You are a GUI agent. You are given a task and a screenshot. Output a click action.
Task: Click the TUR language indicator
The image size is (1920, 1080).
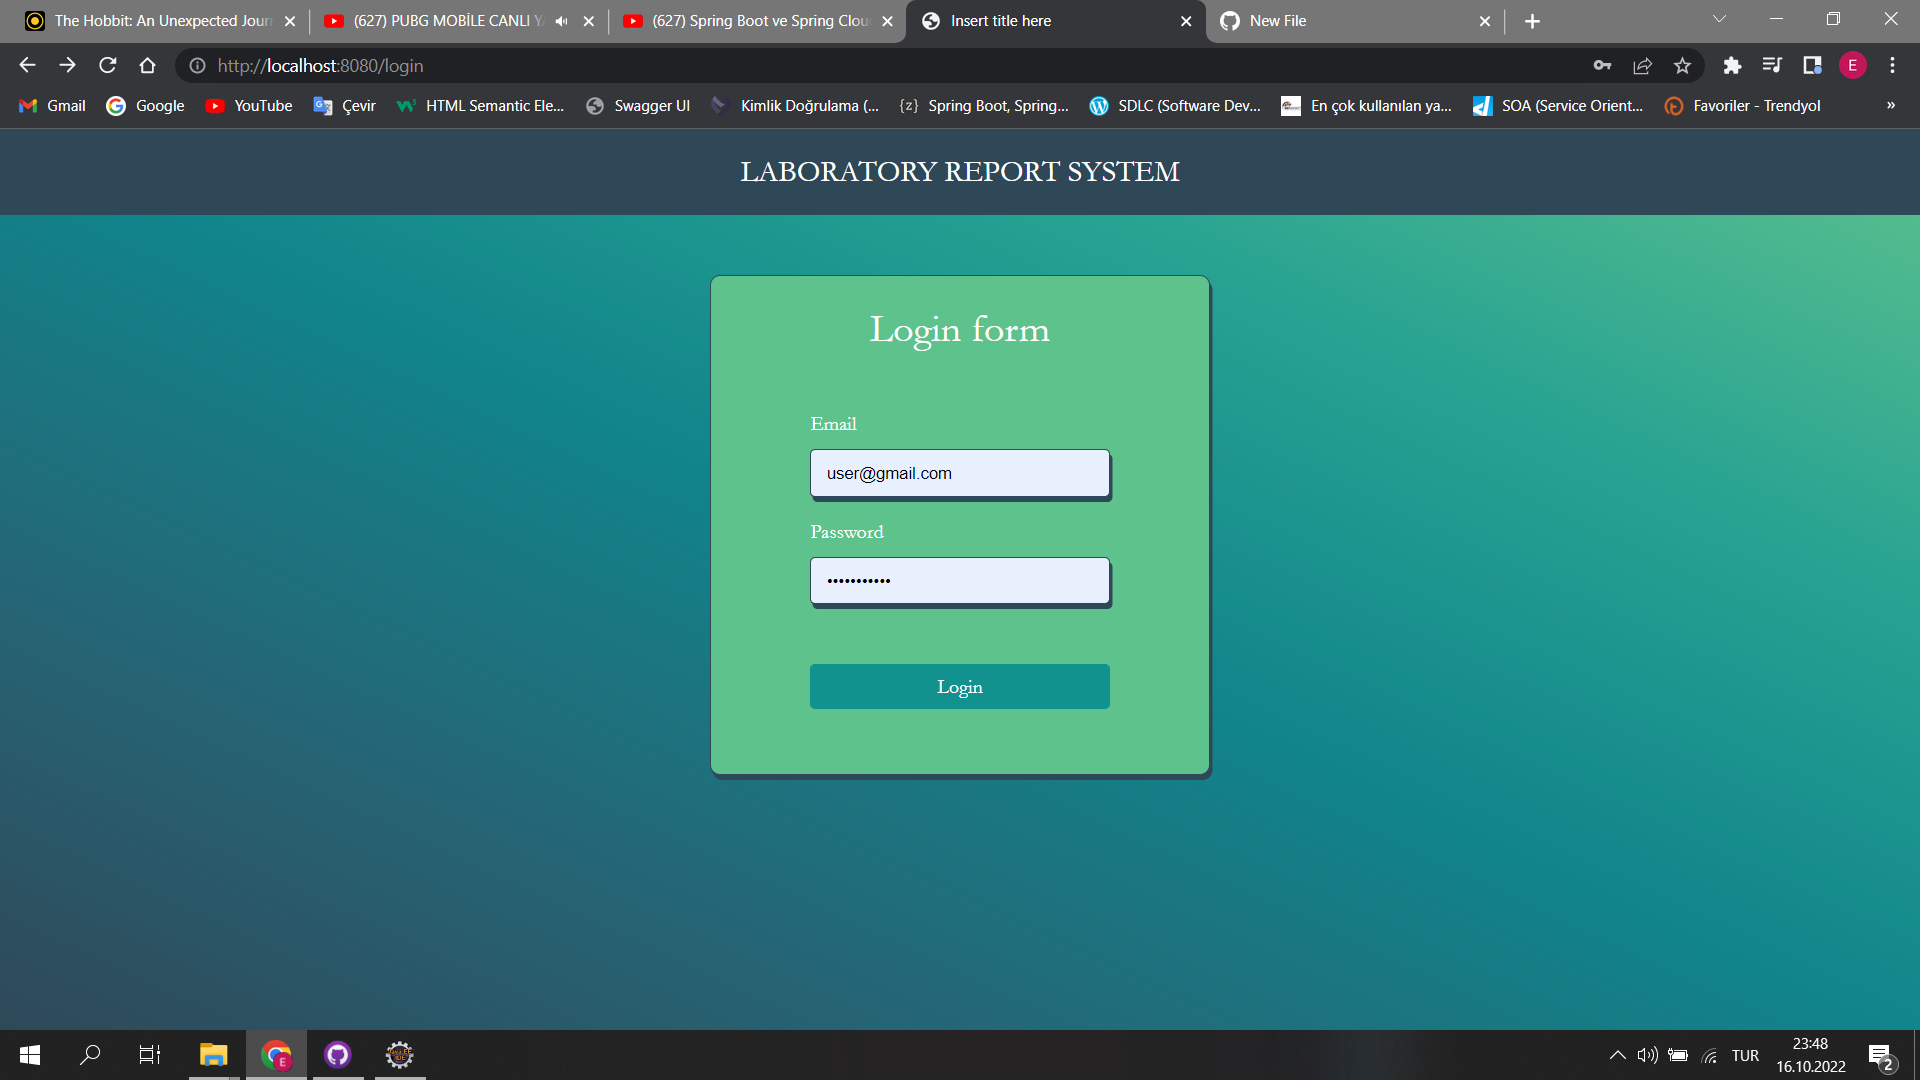(x=1745, y=1055)
